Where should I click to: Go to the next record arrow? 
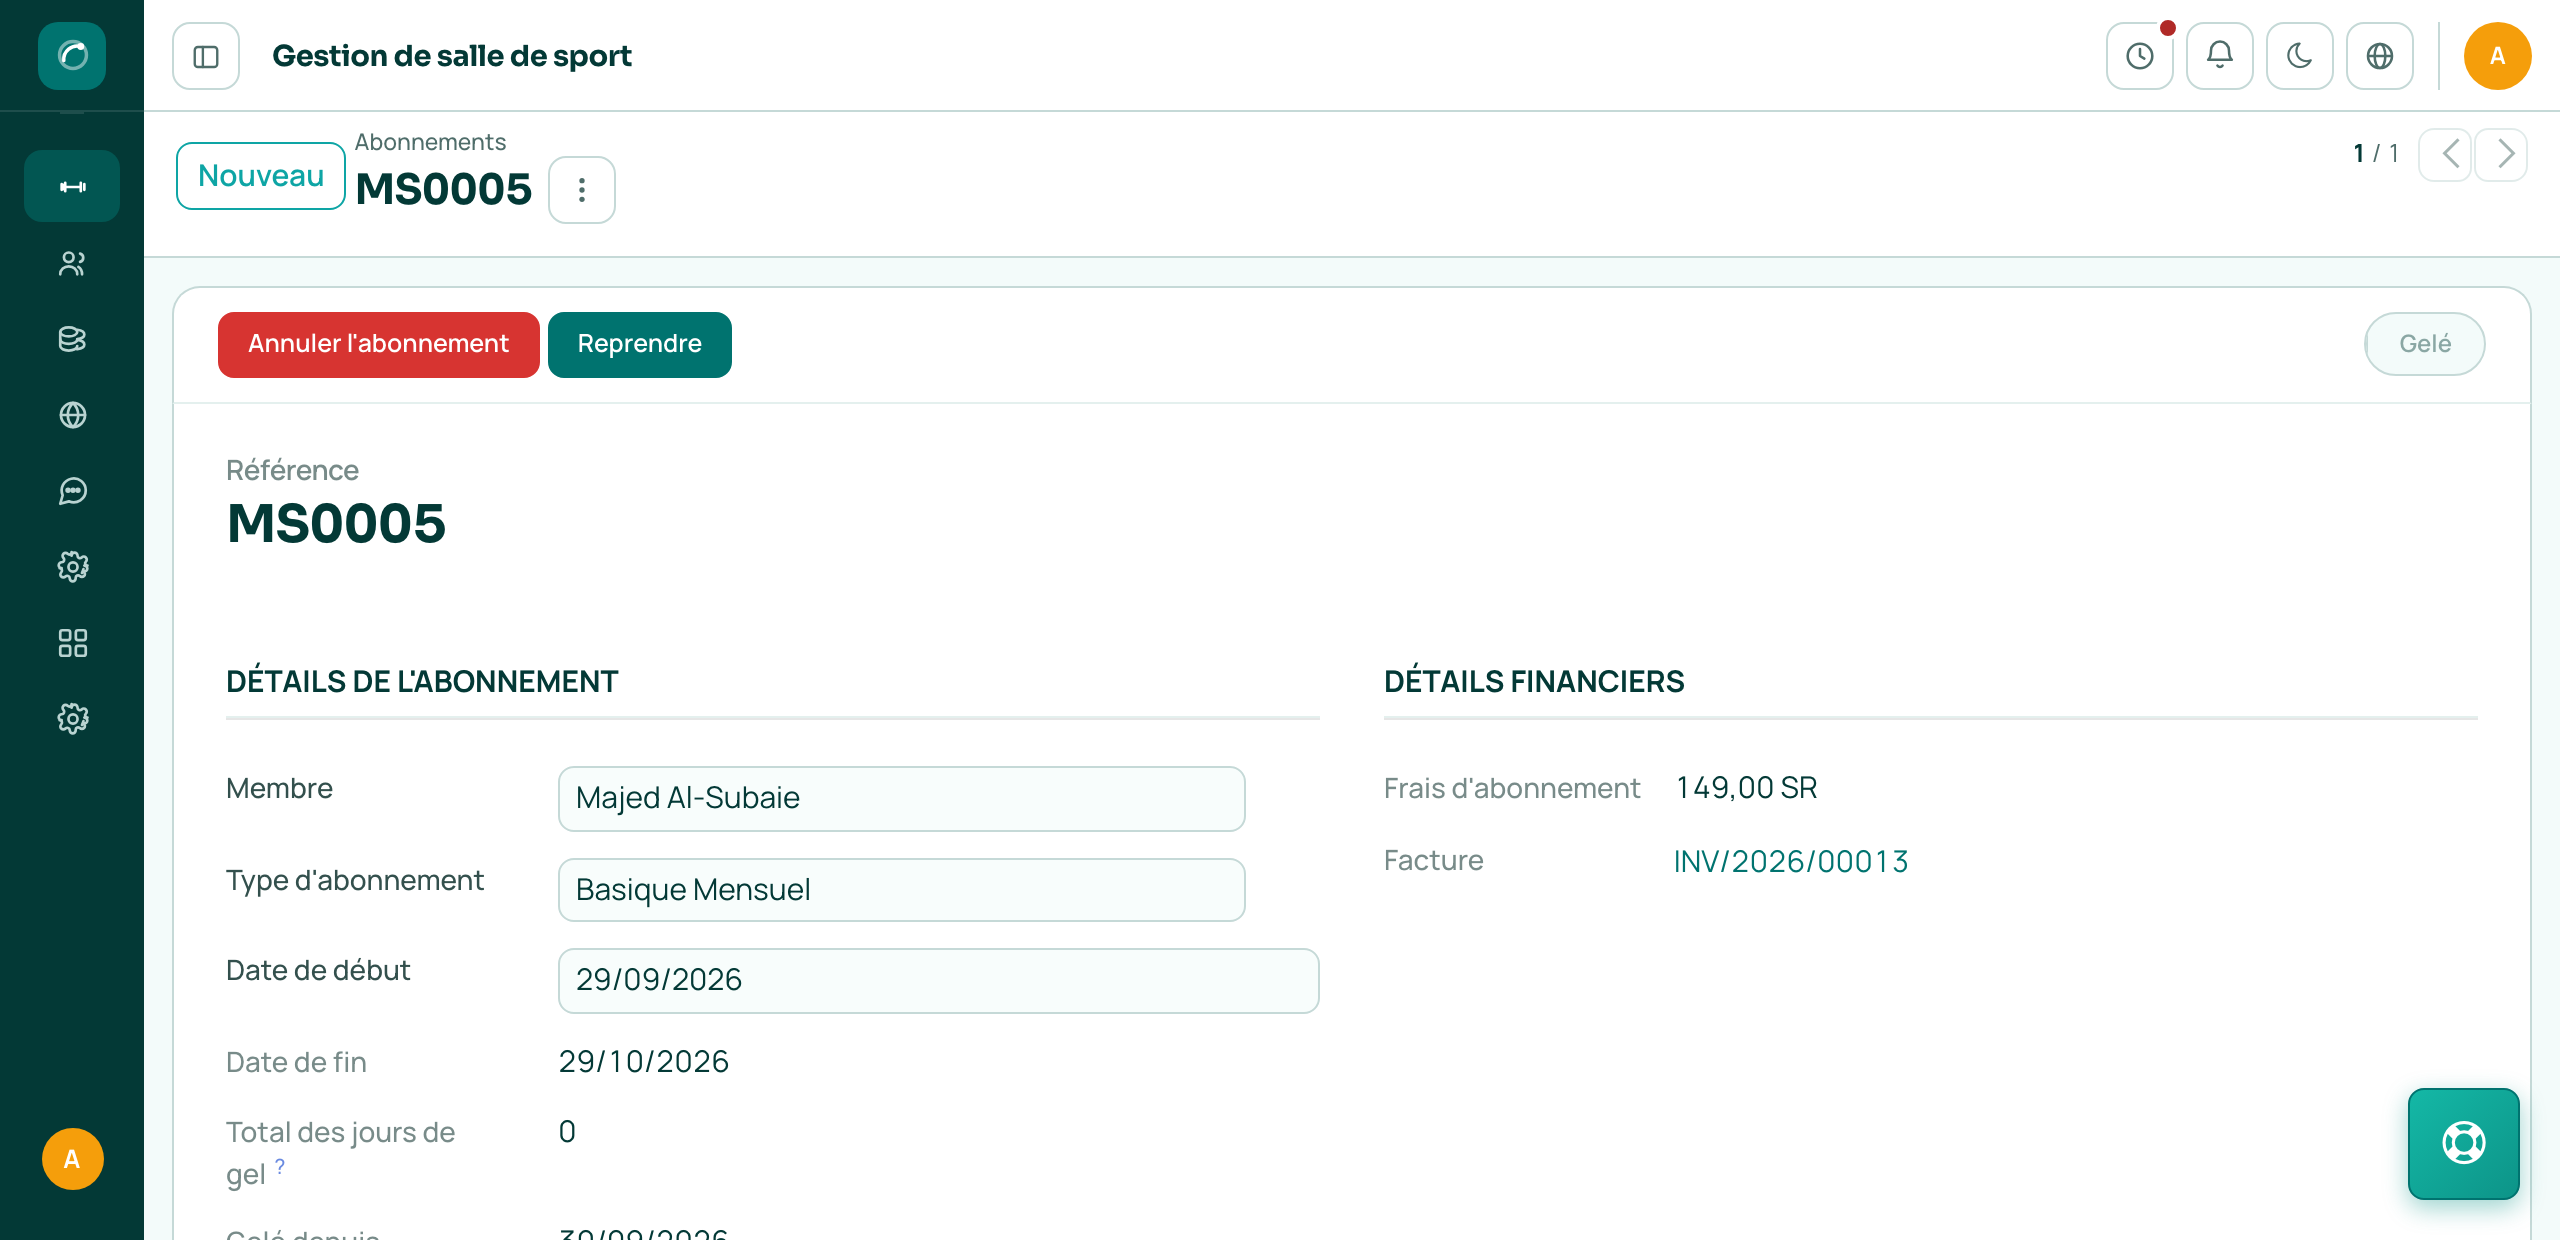pos(2502,155)
